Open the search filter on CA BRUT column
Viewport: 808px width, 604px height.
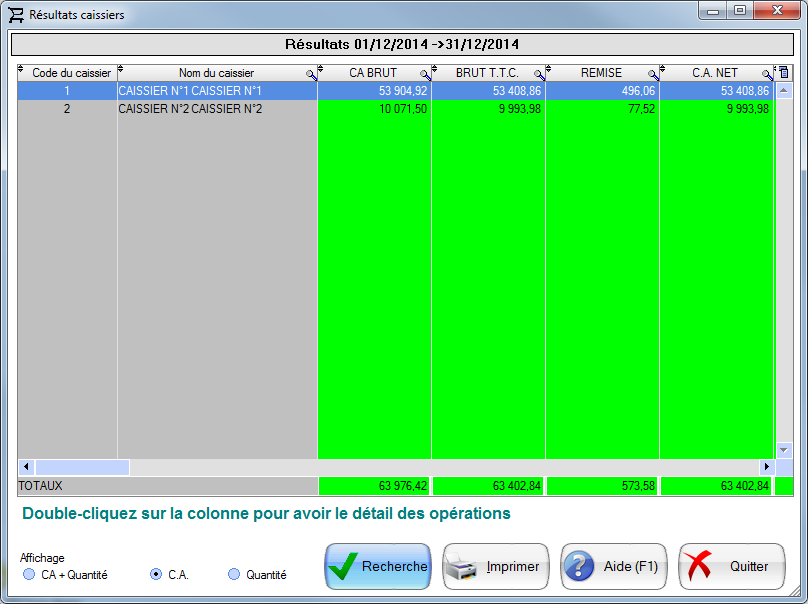(x=425, y=73)
